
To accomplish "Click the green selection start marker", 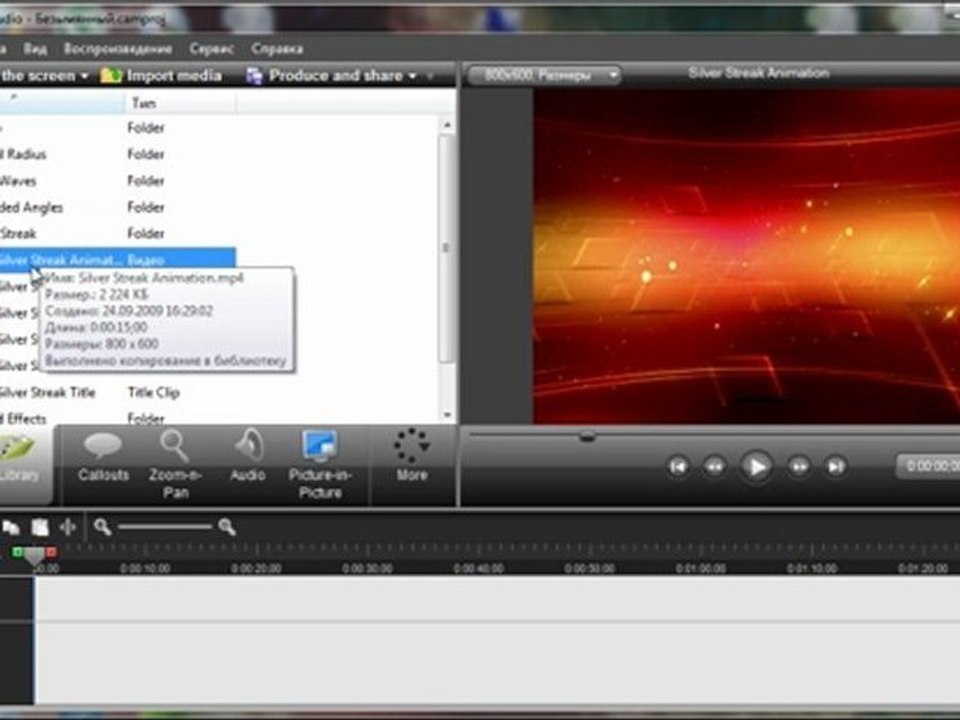I will [x=18, y=552].
